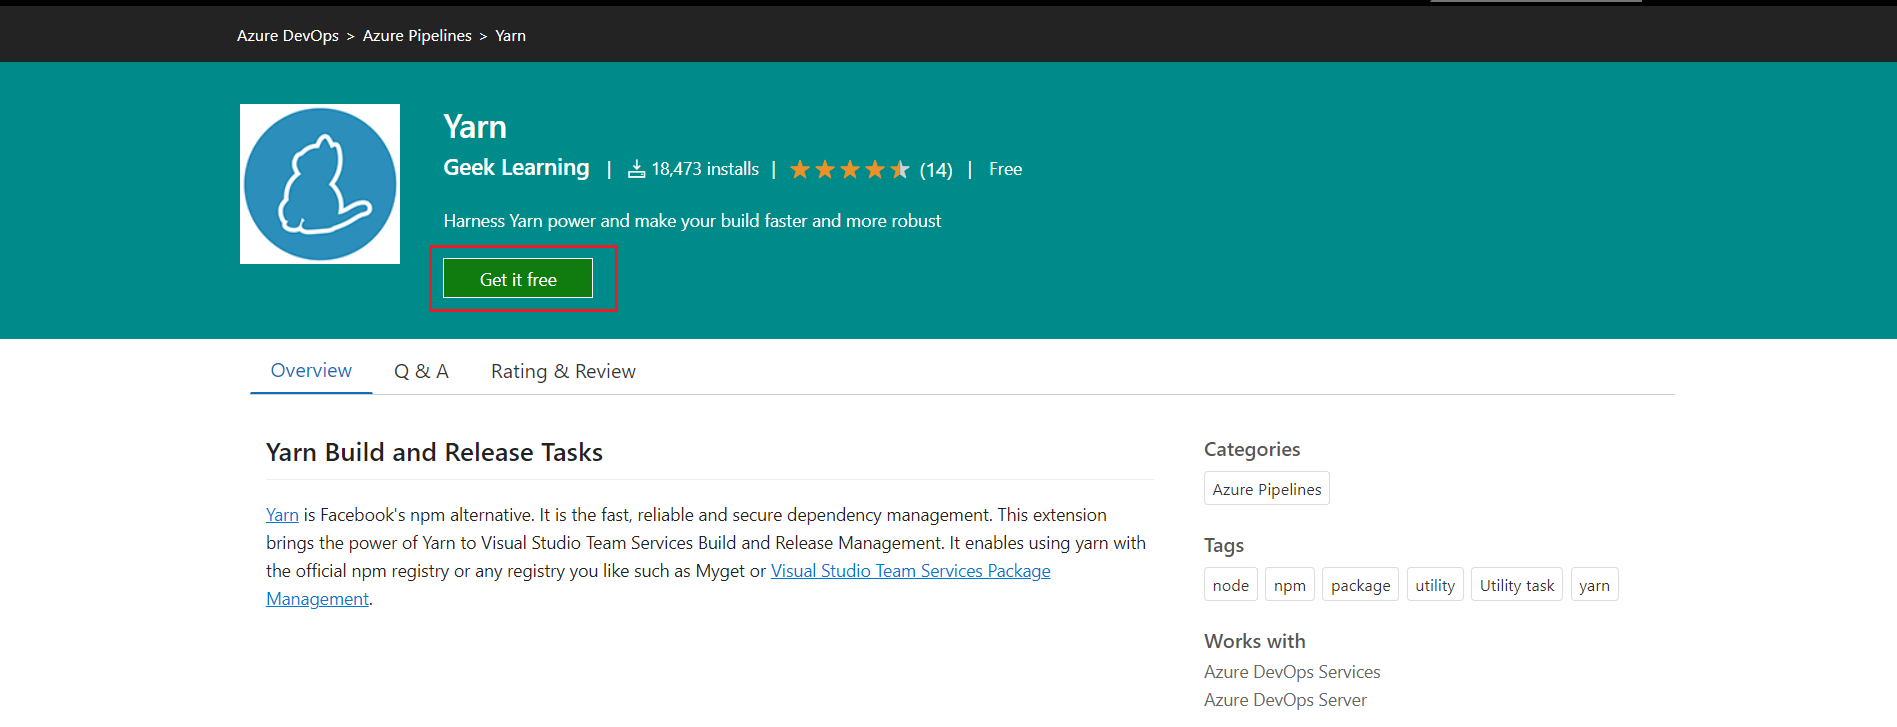1897x727 pixels.
Task: Open Visual Studio Team Services Package link
Action: [910, 571]
